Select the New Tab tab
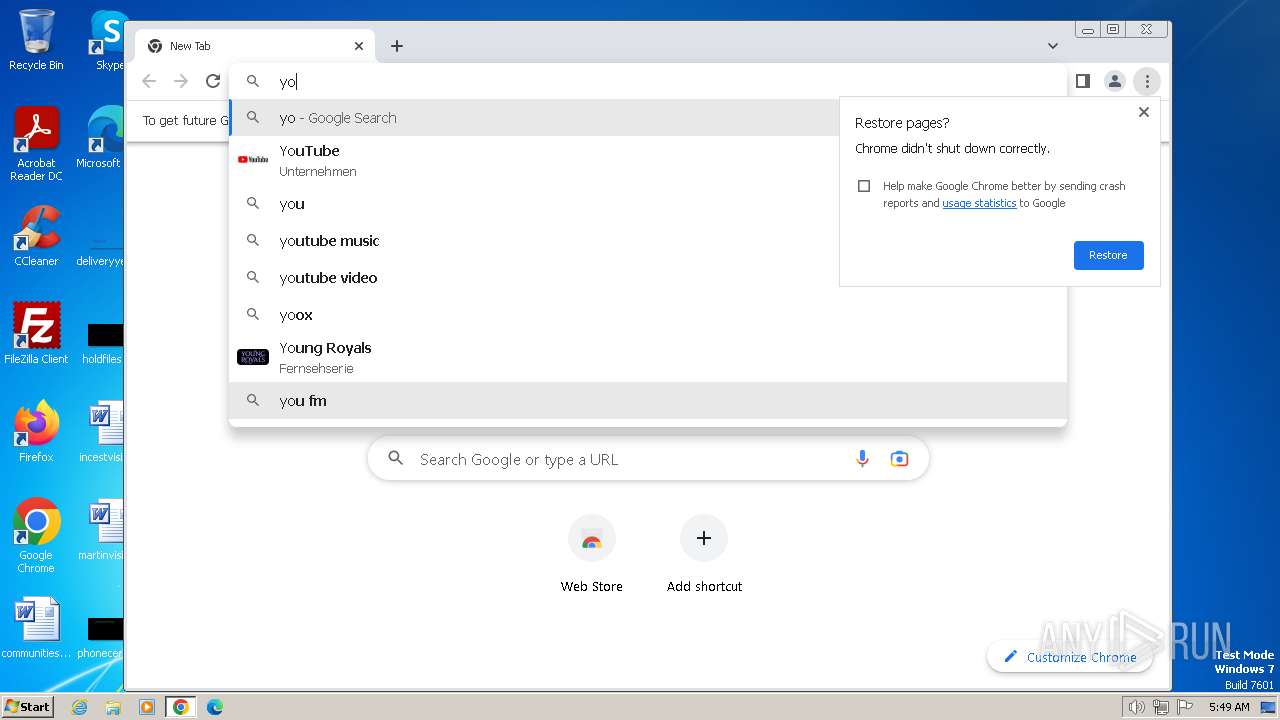 click(x=255, y=46)
